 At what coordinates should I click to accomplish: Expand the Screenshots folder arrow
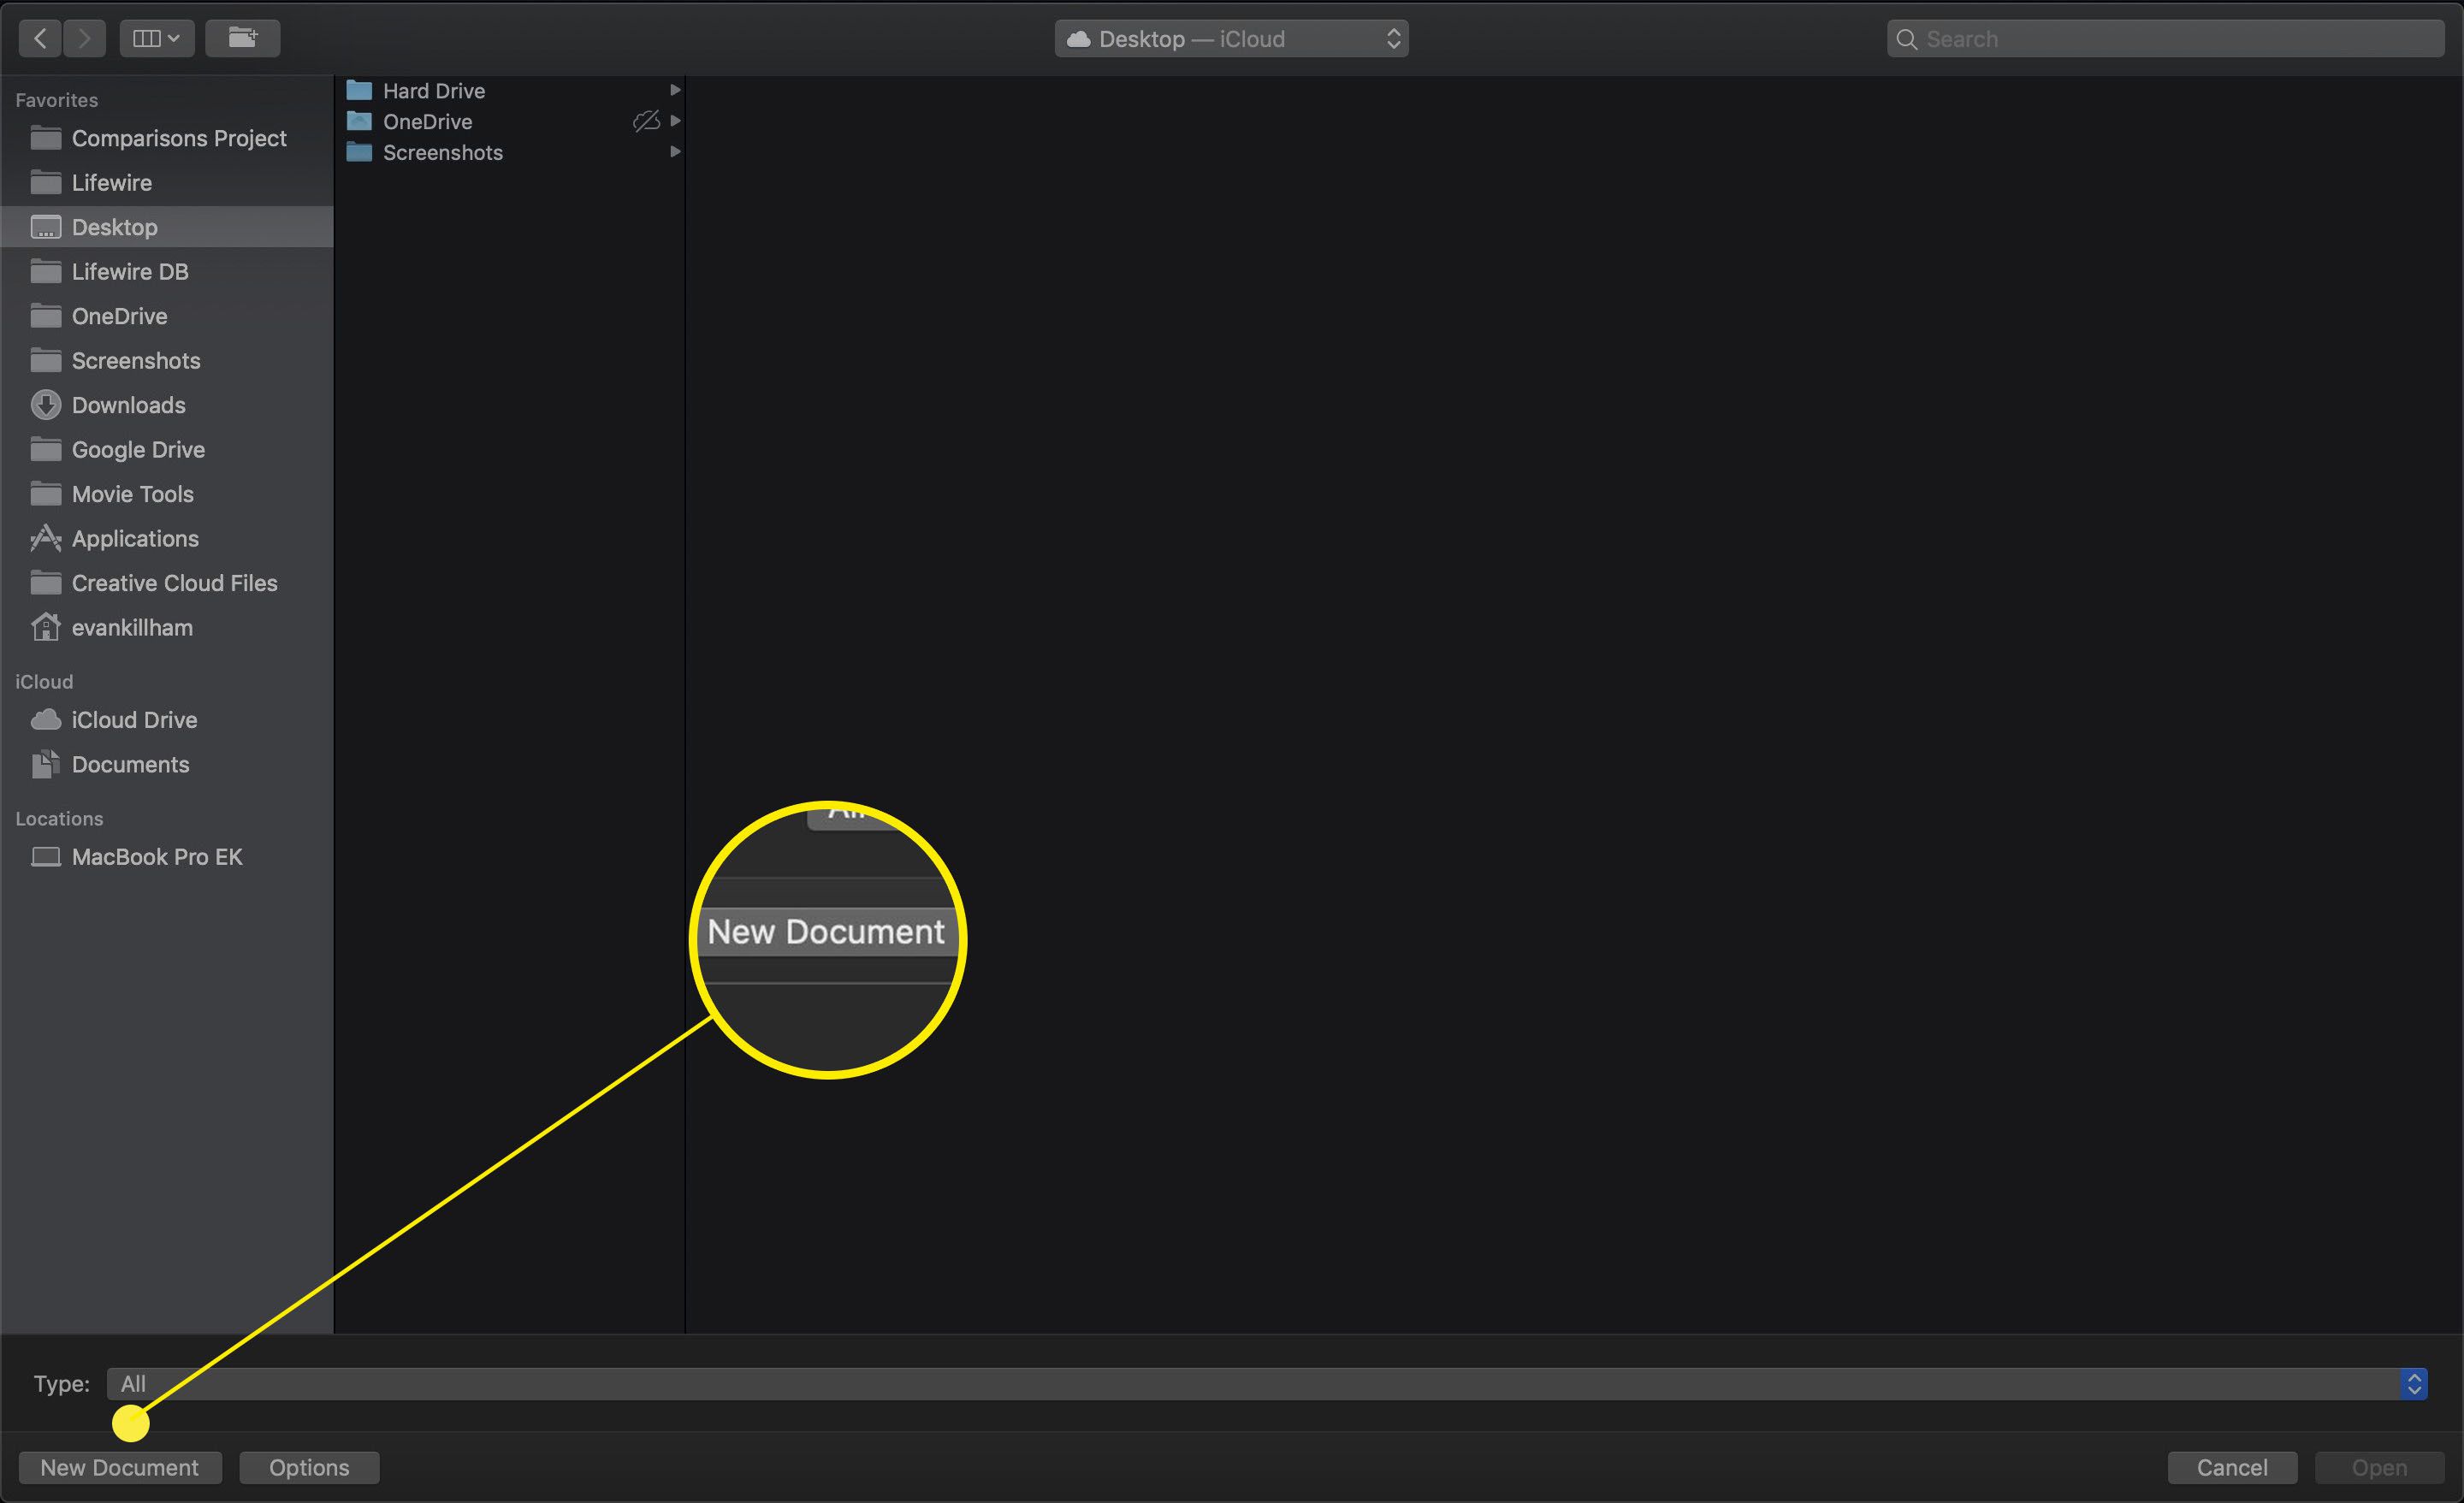pyautogui.click(x=672, y=151)
